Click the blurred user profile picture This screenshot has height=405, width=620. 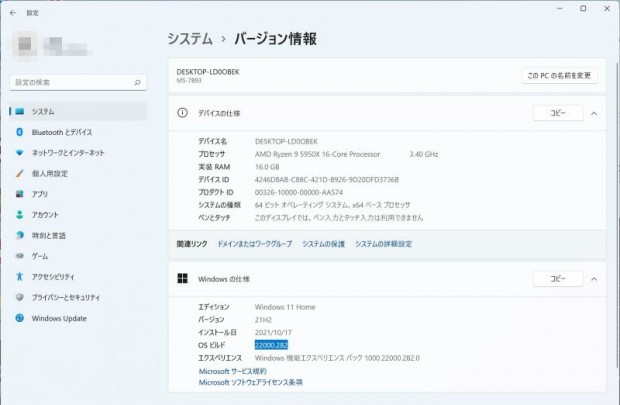tap(25, 45)
